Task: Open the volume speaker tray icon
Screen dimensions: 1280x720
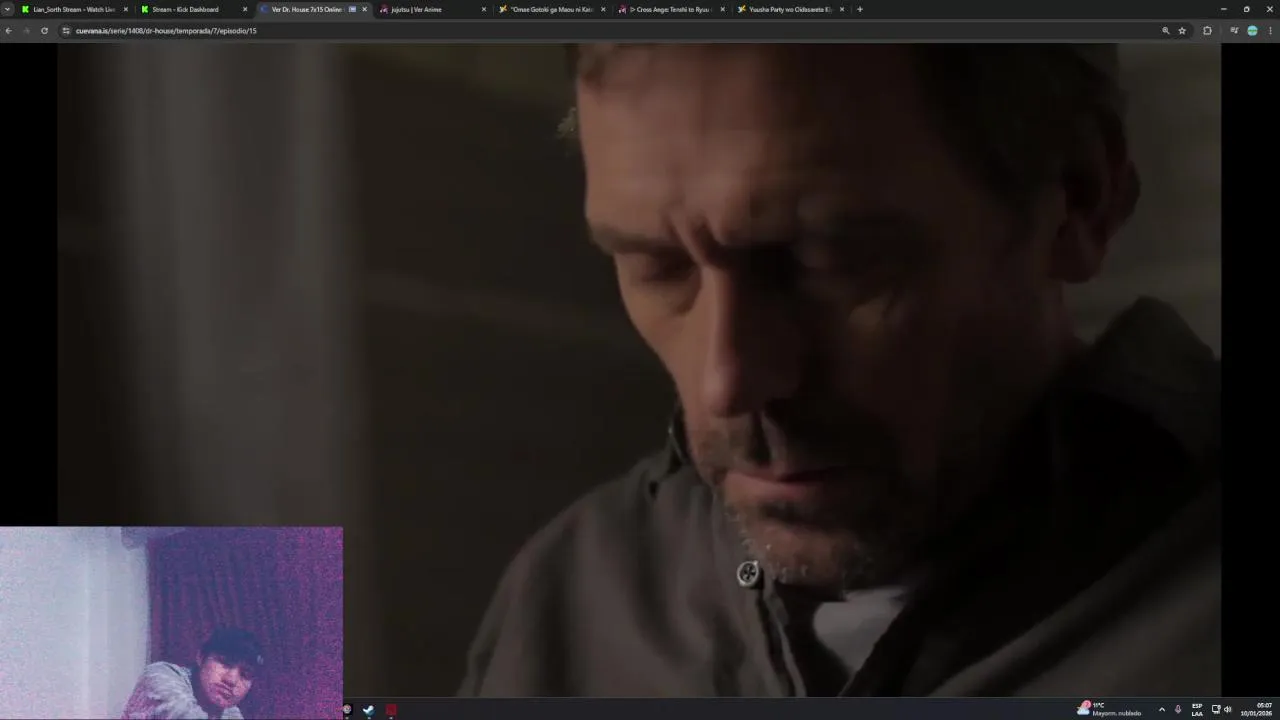Action: point(1228,710)
